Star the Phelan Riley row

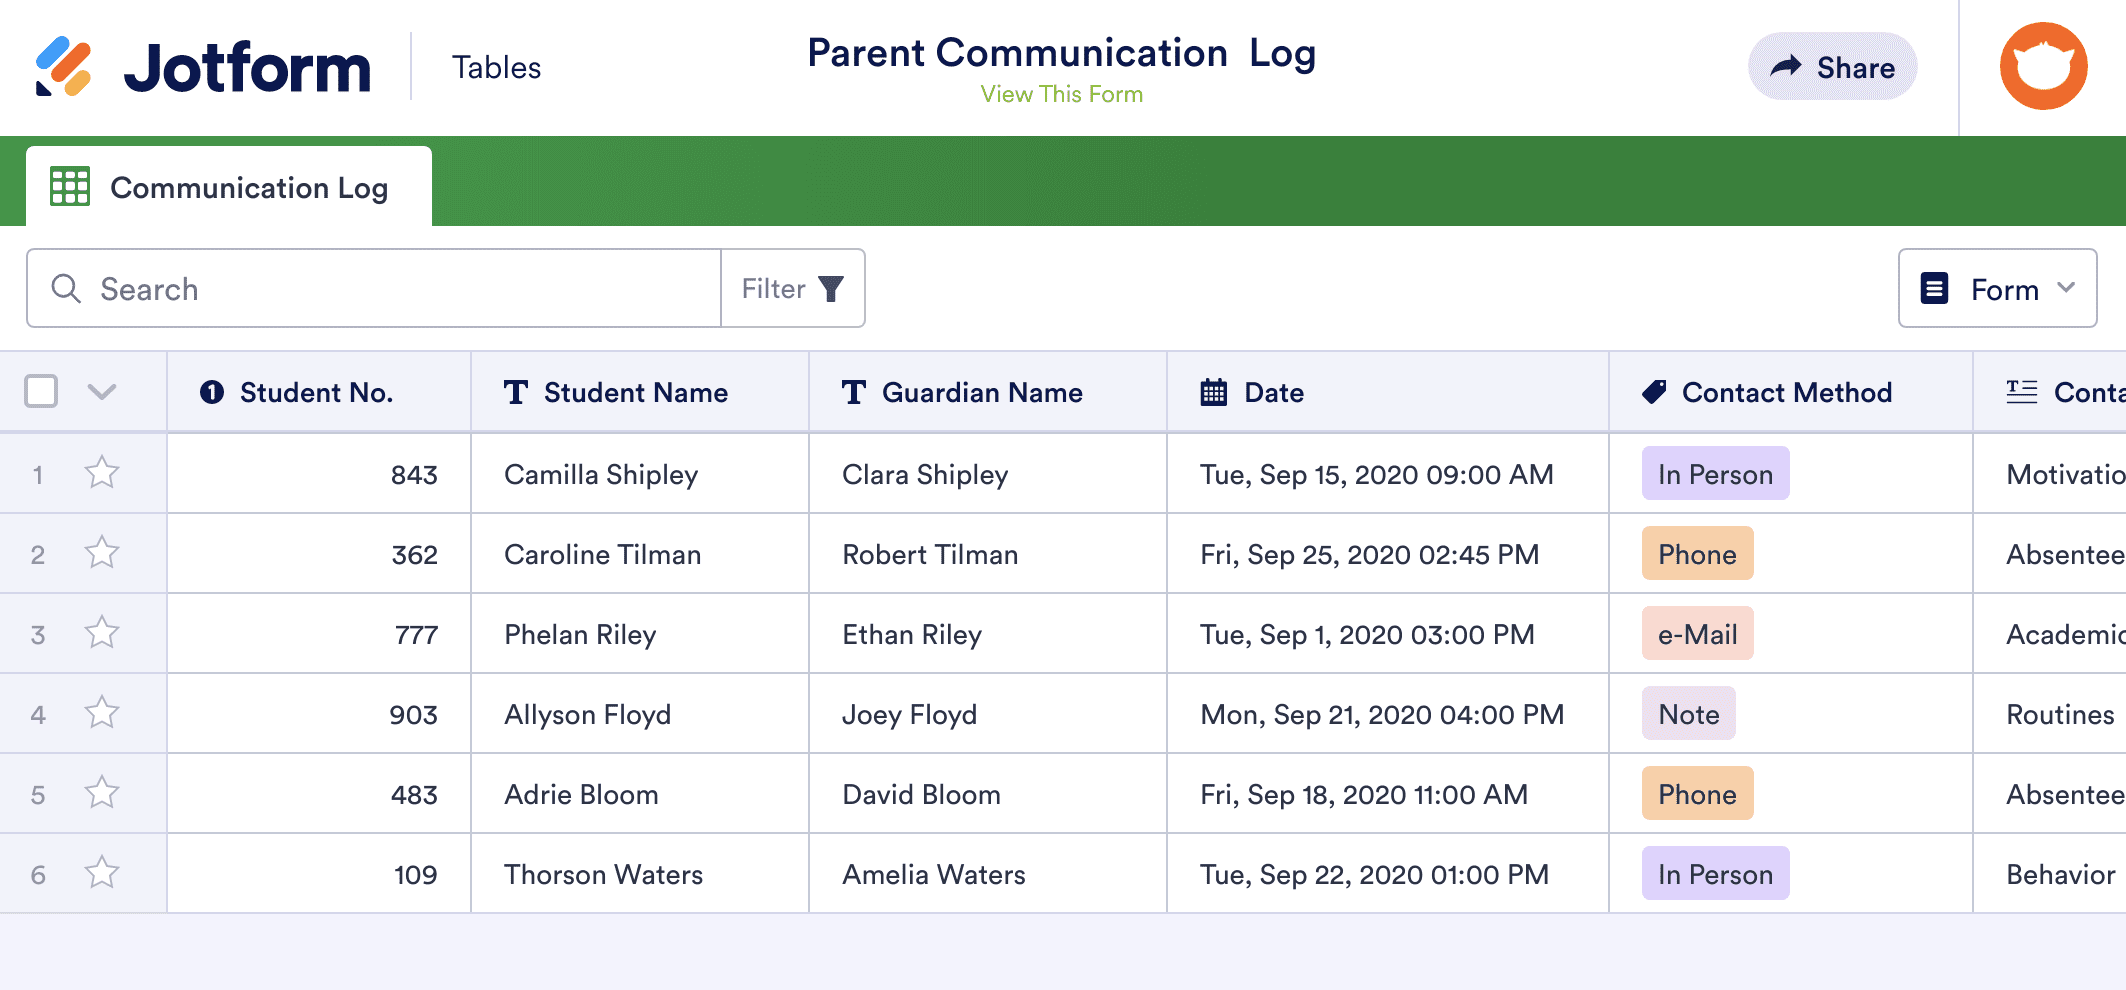(102, 633)
